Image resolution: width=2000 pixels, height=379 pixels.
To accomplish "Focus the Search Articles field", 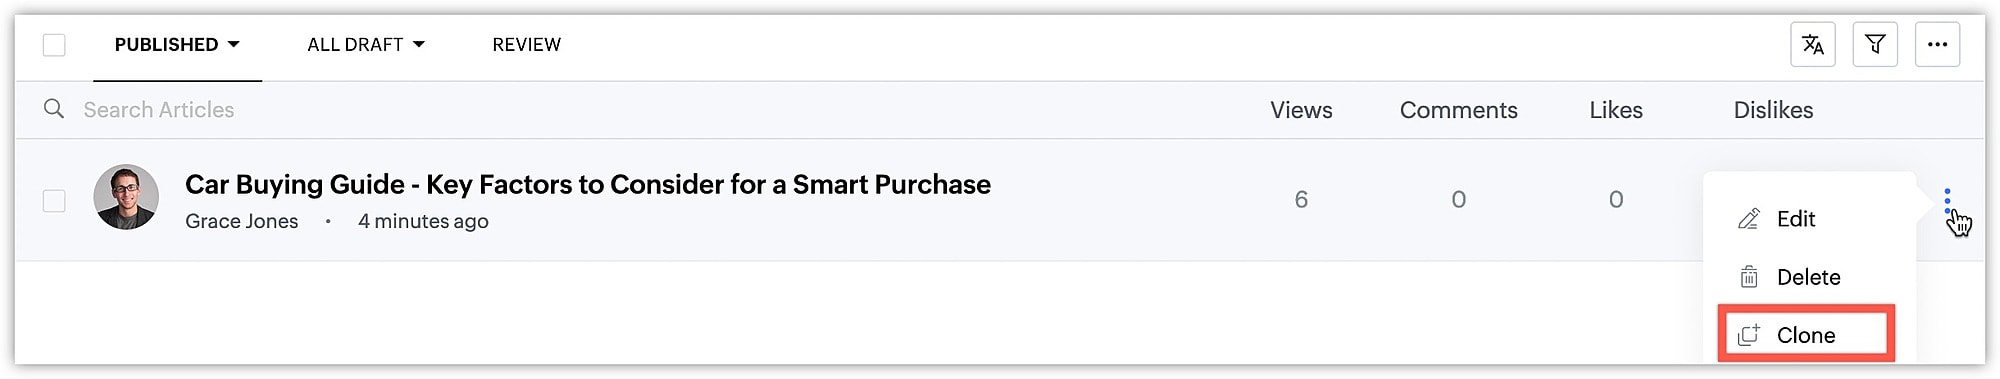I will 640,110.
